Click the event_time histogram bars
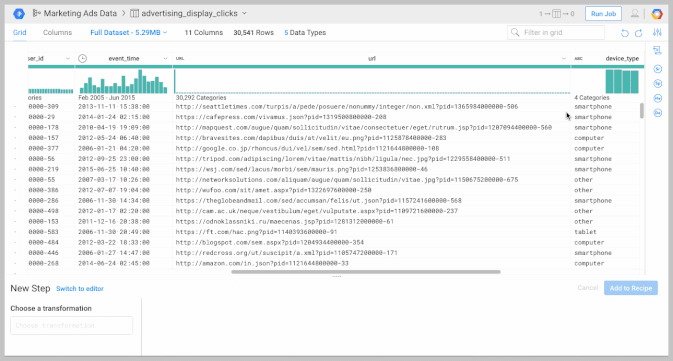 (x=123, y=82)
